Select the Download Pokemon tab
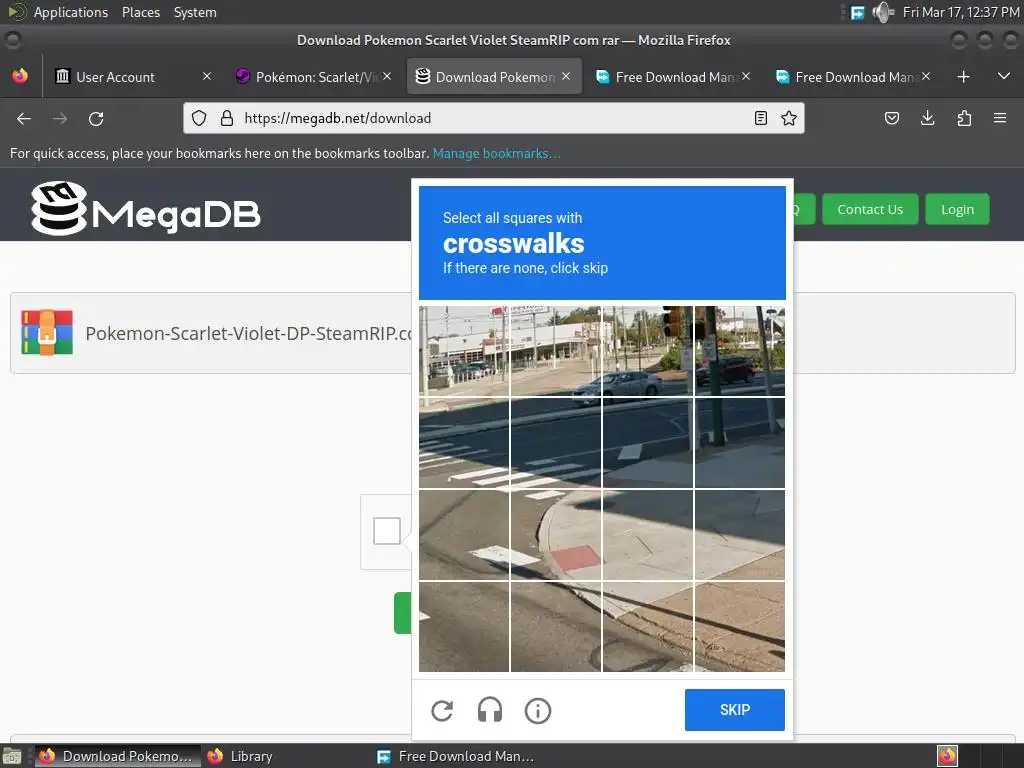Screen dimensions: 1024x768 (494, 76)
